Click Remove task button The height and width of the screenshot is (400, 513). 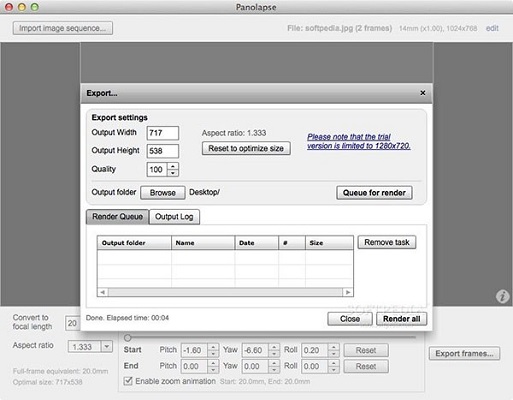(x=387, y=242)
